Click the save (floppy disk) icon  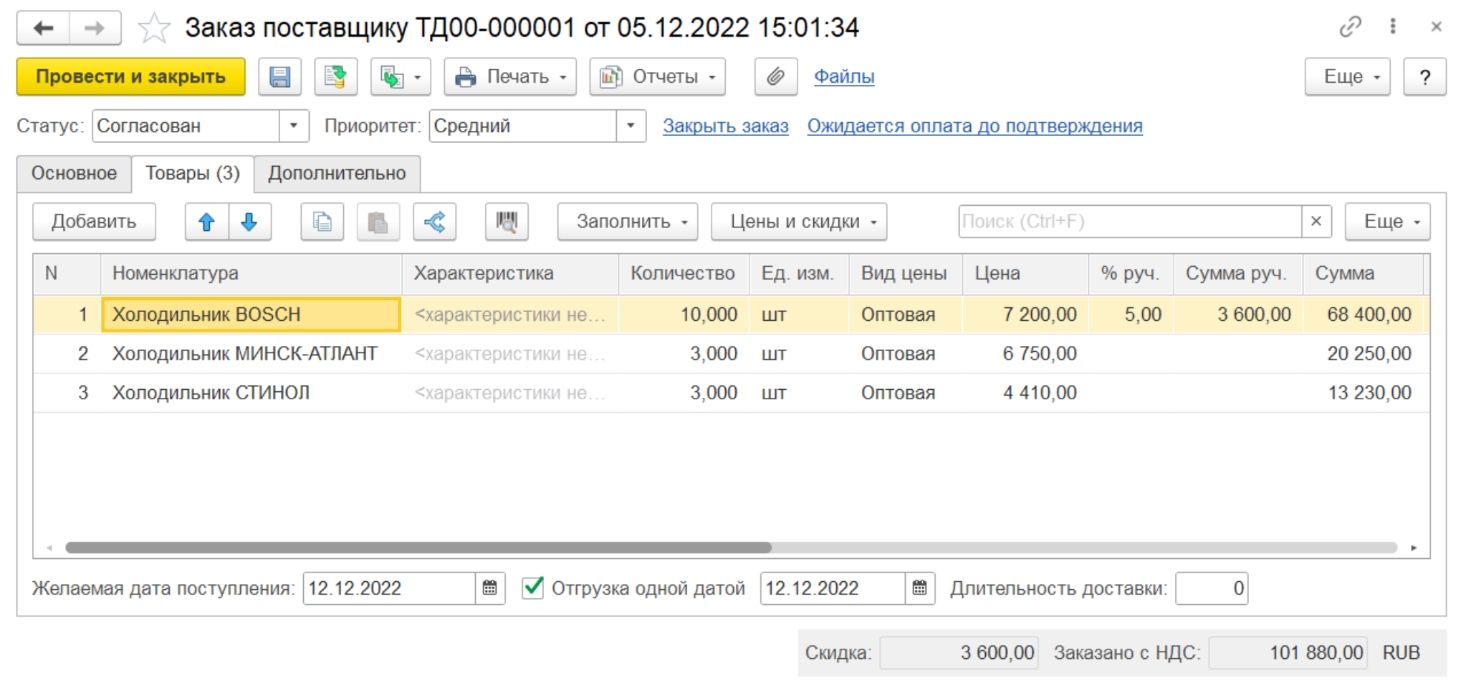pos(280,77)
